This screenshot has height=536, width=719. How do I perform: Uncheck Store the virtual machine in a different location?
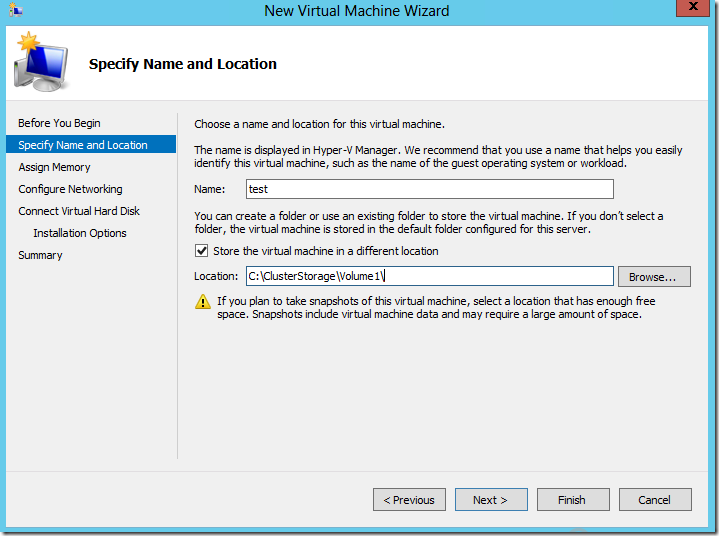(201, 251)
